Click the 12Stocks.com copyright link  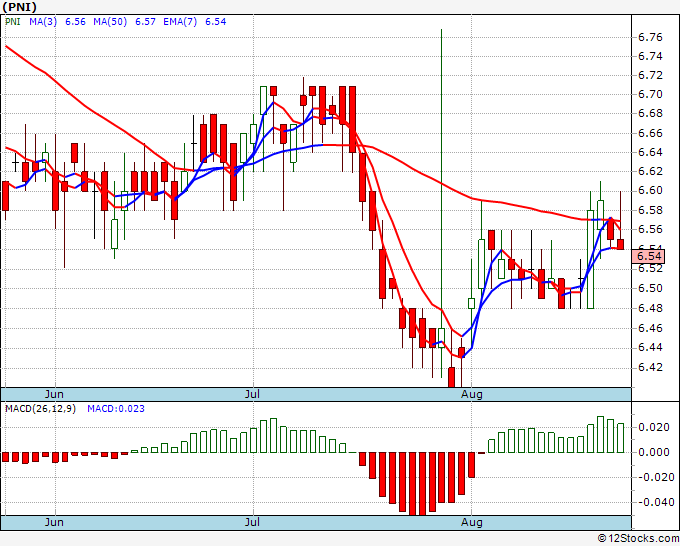pyautogui.click(x=638, y=538)
